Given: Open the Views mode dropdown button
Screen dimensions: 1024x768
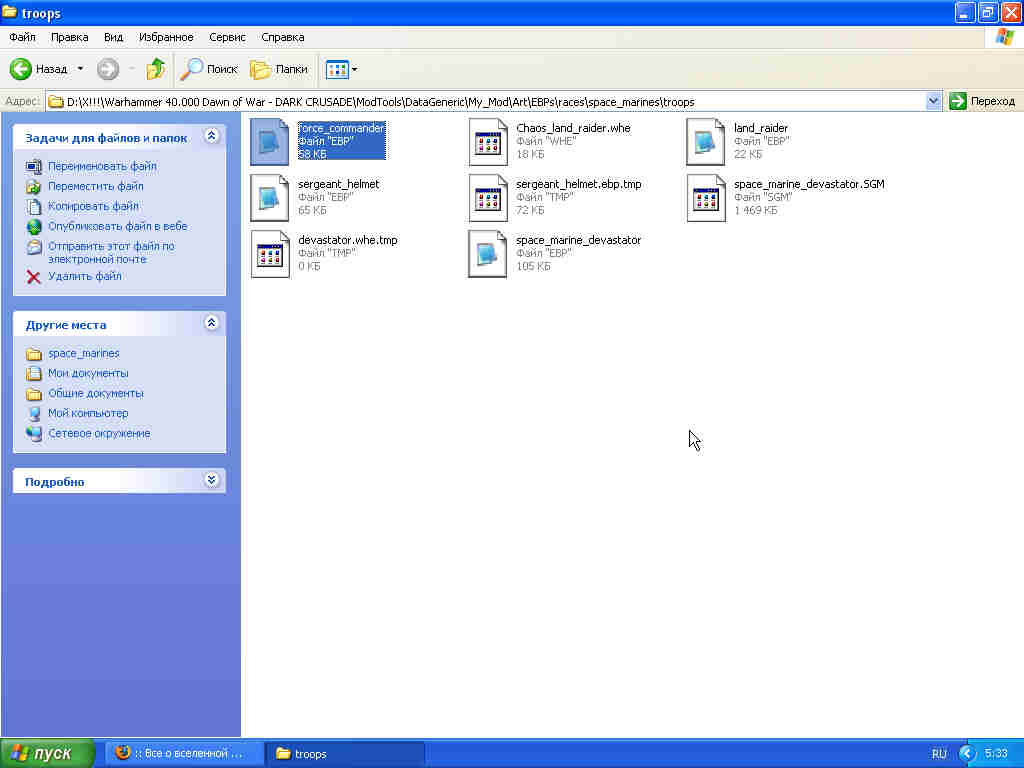Looking at the screenshot, I should point(342,69).
